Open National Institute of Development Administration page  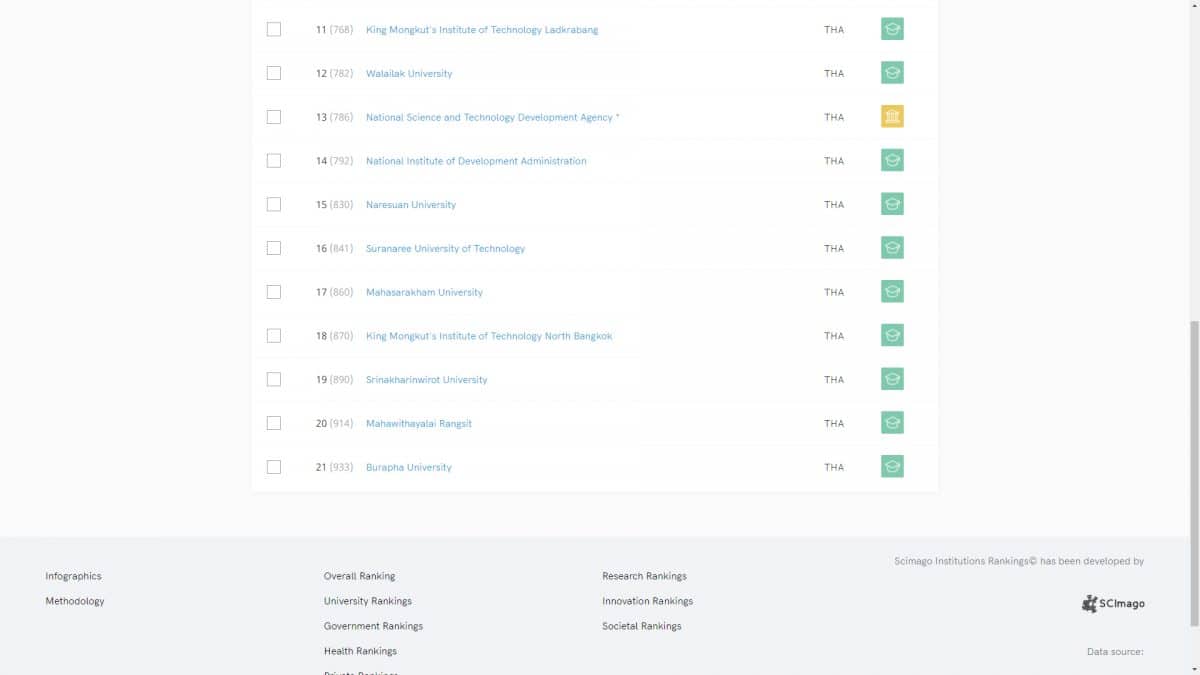[x=476, y=161]
